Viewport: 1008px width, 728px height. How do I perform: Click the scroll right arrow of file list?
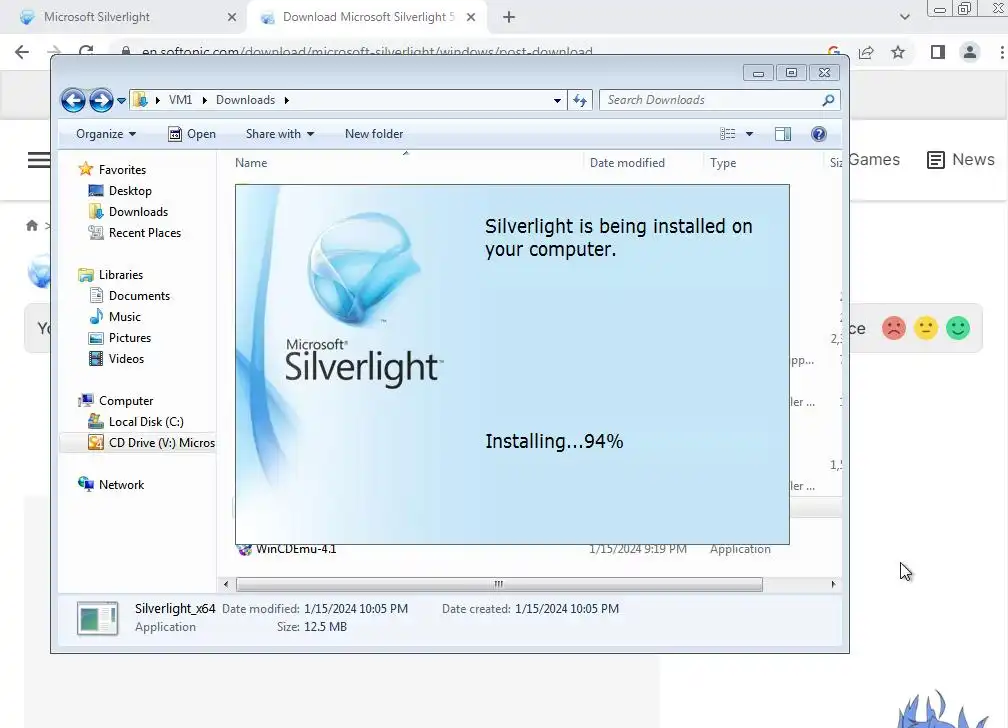833,585
